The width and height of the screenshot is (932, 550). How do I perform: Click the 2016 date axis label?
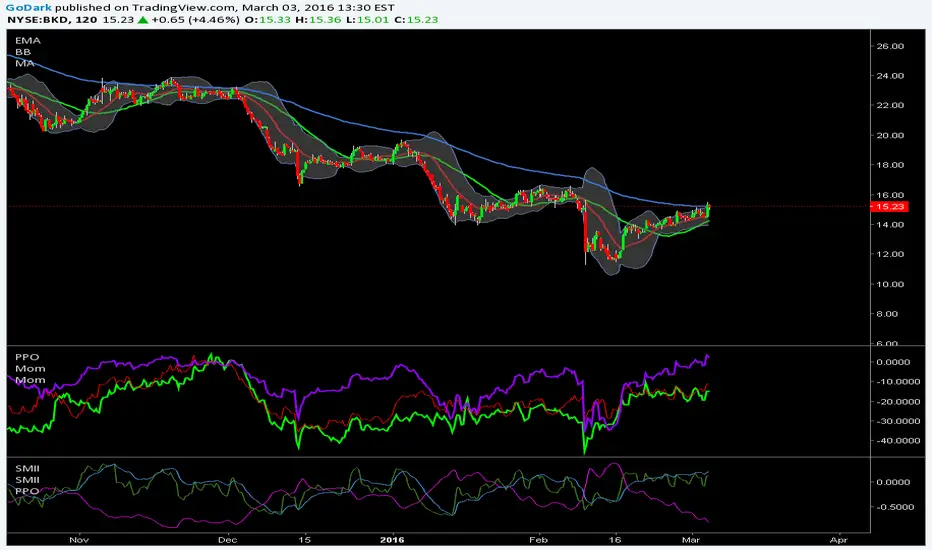(392, 540)
